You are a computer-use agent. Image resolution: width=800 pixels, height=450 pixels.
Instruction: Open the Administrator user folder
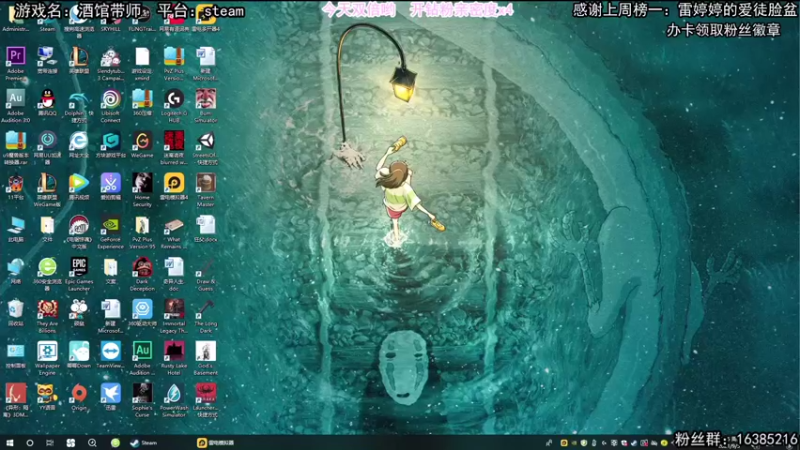(x=15, y=21)
